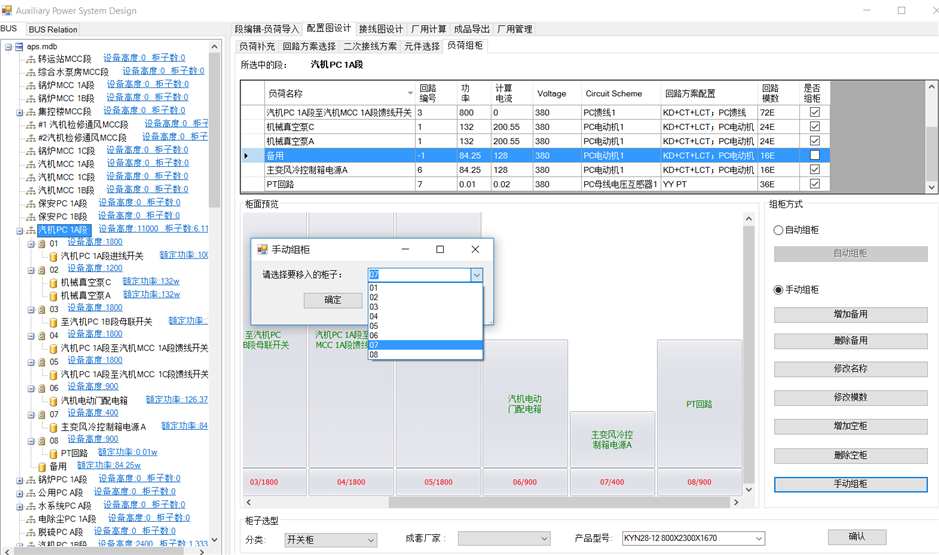Click the 汽机PC 1A段 bus node icon
The width and height of the screenshot is (939, 555).
[30, 230]
